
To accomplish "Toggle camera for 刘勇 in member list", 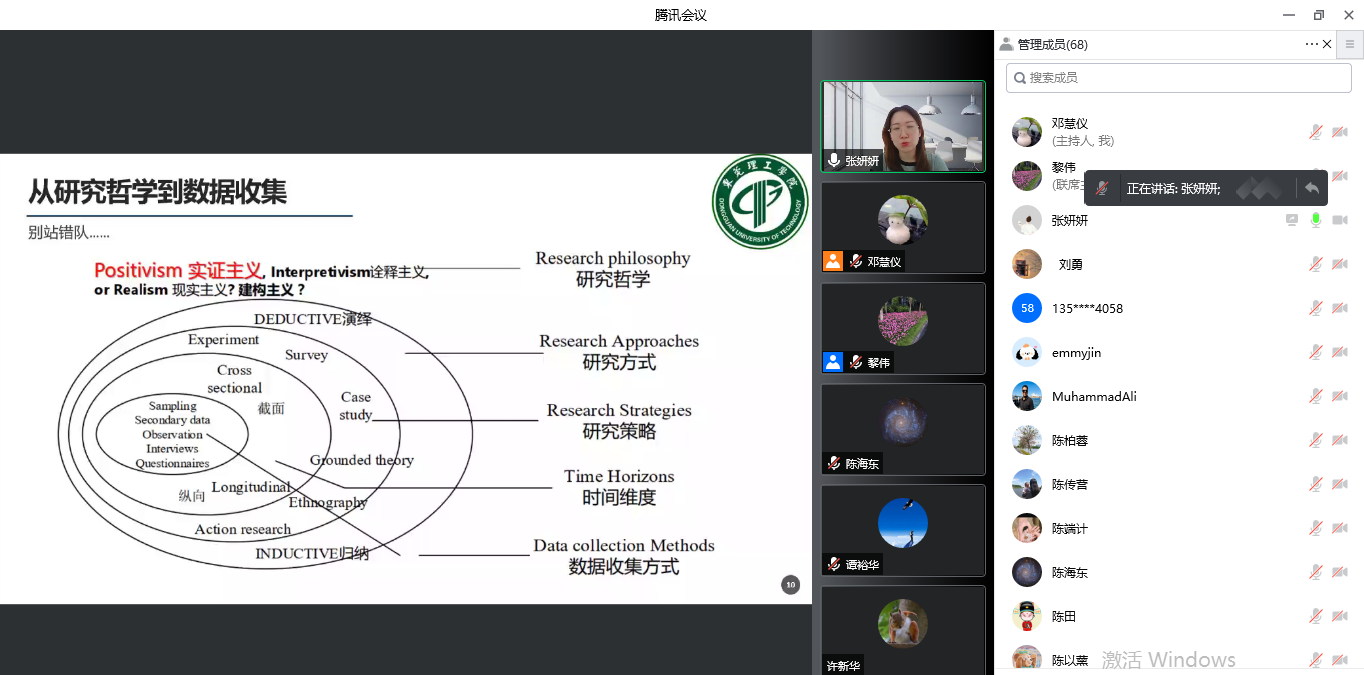I will pyautogui.click(x=1339, y=264).
